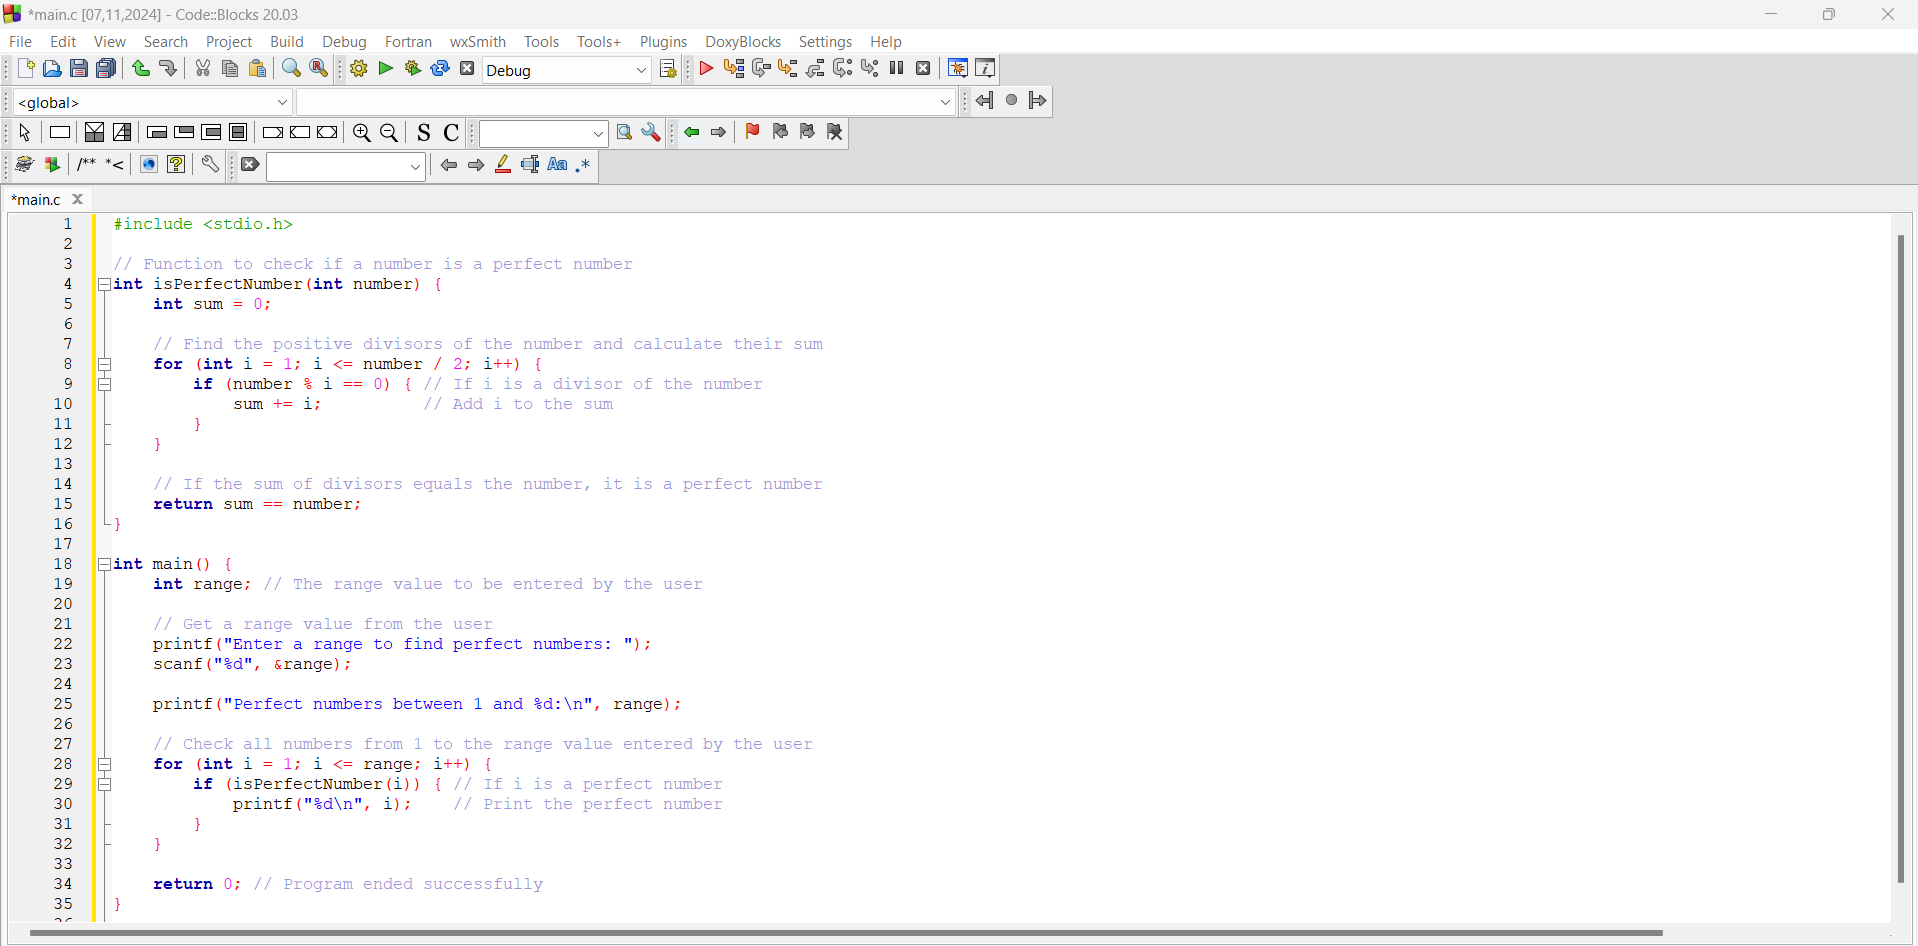Click the Build icon (gear)
The height and width of the screenshot is (946, 1918).
357,68
